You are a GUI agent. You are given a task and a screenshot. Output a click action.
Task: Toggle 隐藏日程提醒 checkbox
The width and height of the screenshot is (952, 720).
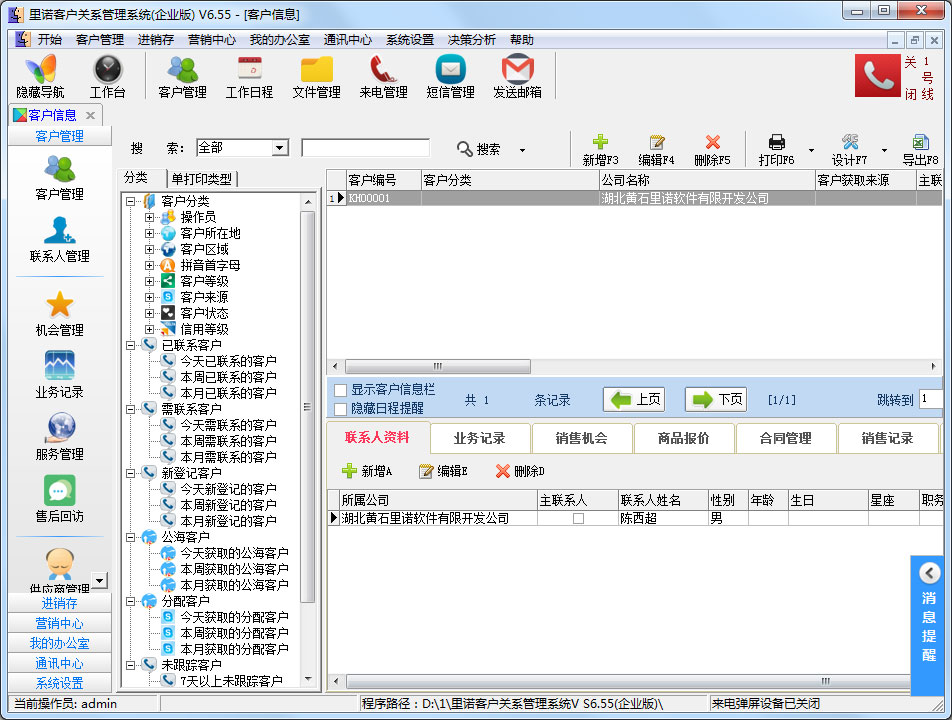coord(341,408)
